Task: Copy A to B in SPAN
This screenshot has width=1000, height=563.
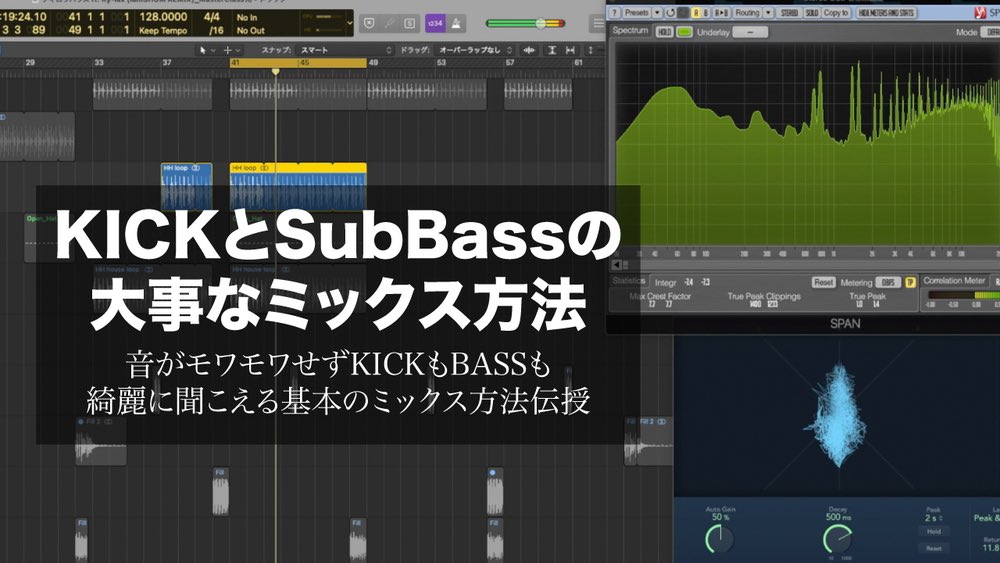Action: click(722, 12)
